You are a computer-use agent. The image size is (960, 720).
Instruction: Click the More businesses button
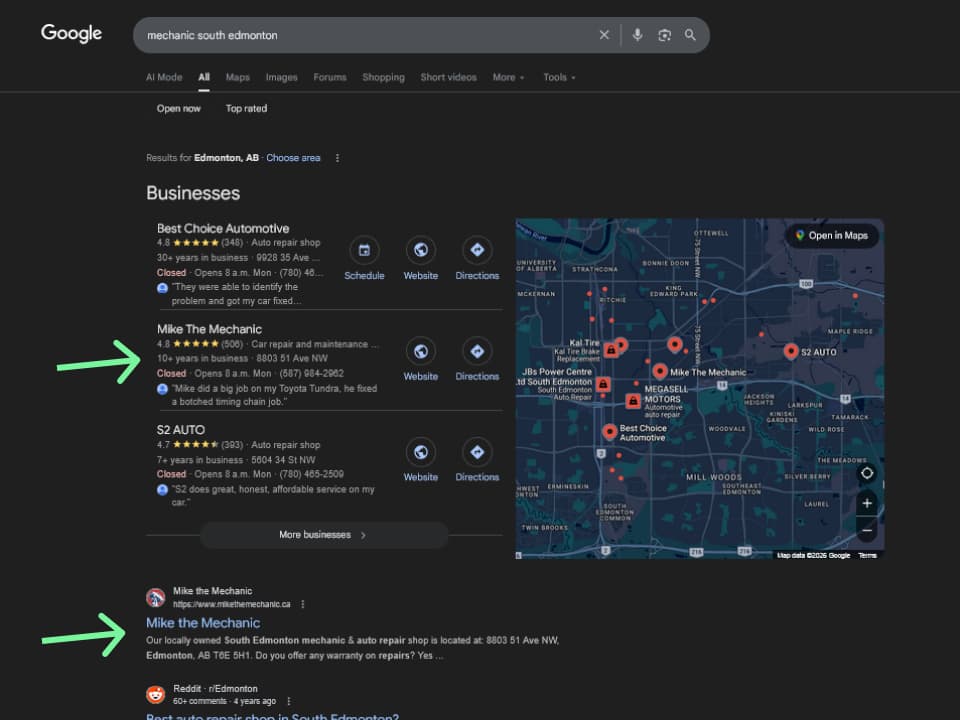coord(324,534)
